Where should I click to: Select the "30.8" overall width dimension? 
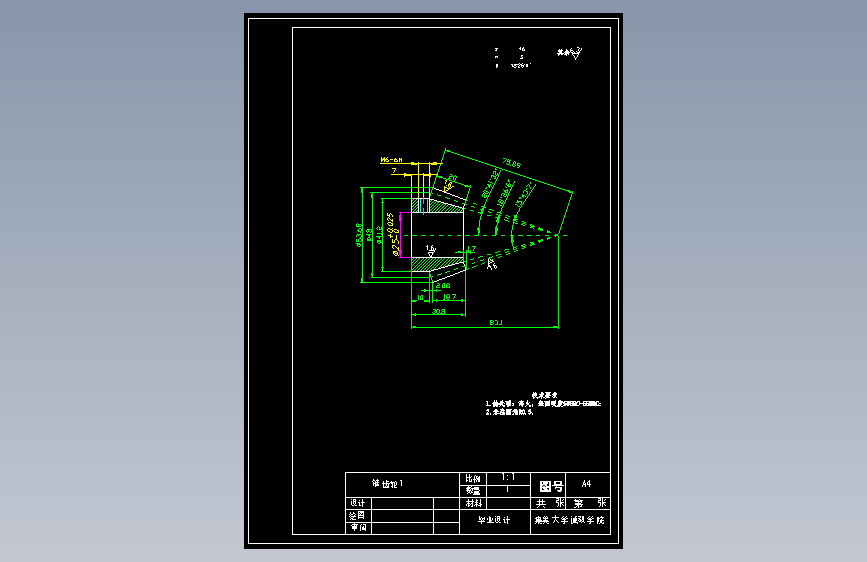[x=438, y=311]
